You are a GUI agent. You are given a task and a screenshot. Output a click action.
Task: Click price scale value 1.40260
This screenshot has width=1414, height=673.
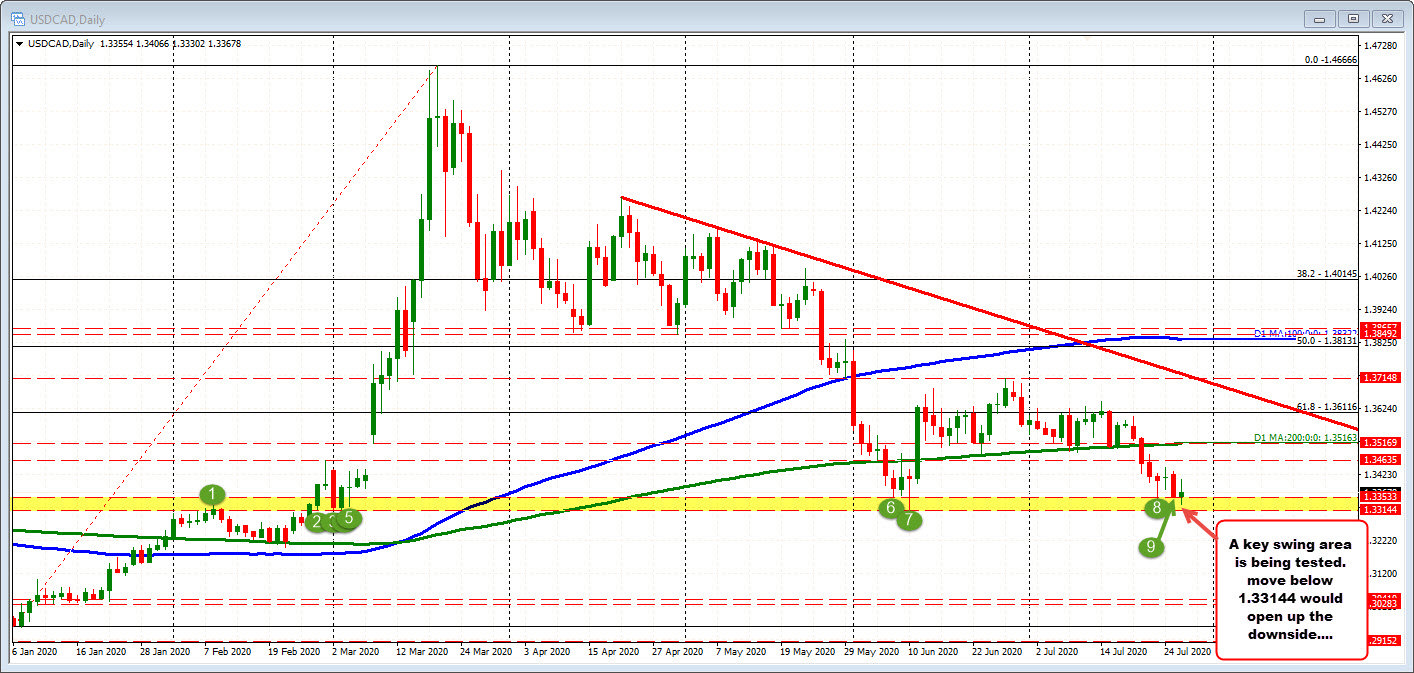pos(1381,276)
